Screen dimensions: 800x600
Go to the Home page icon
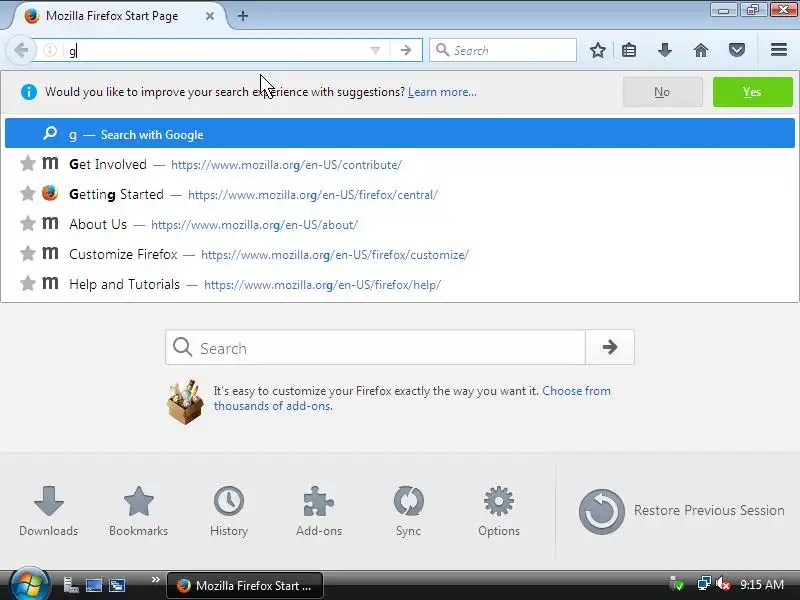click(701, 50)
